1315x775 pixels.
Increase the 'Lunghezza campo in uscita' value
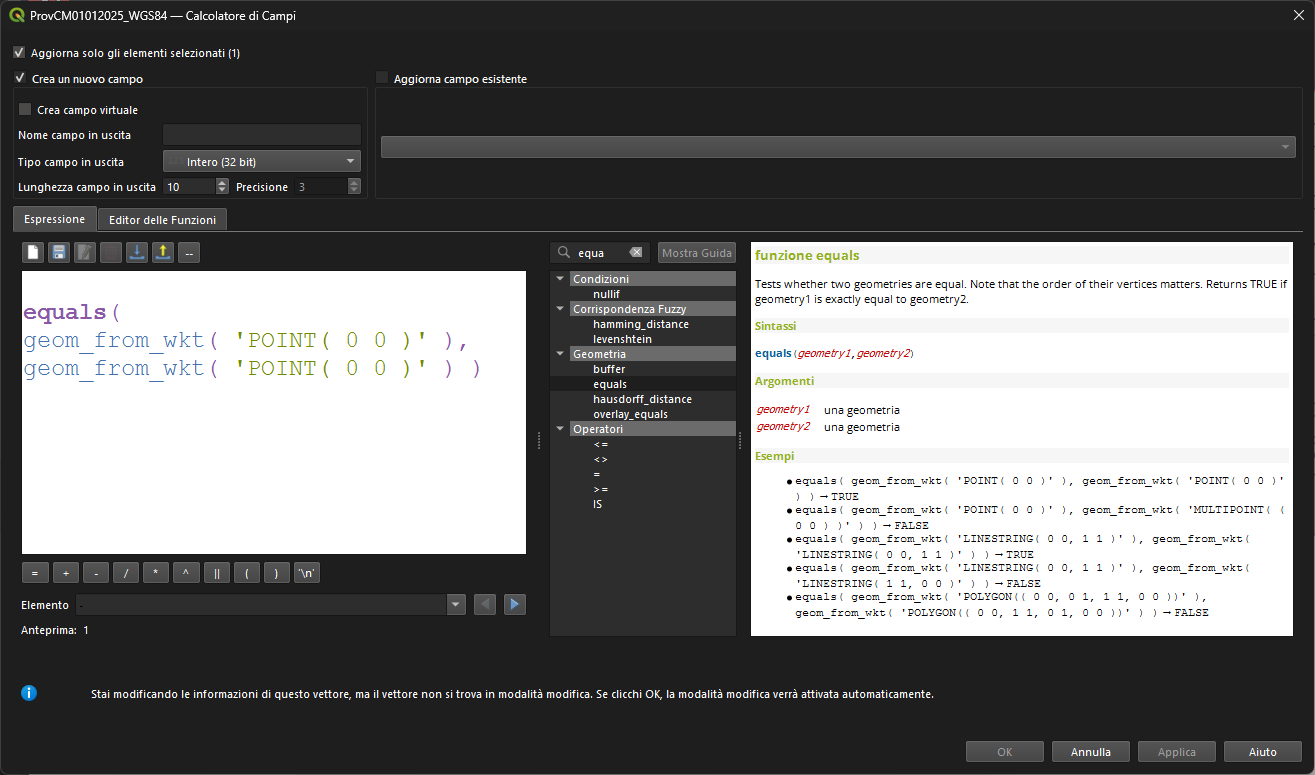pos(222,183)
